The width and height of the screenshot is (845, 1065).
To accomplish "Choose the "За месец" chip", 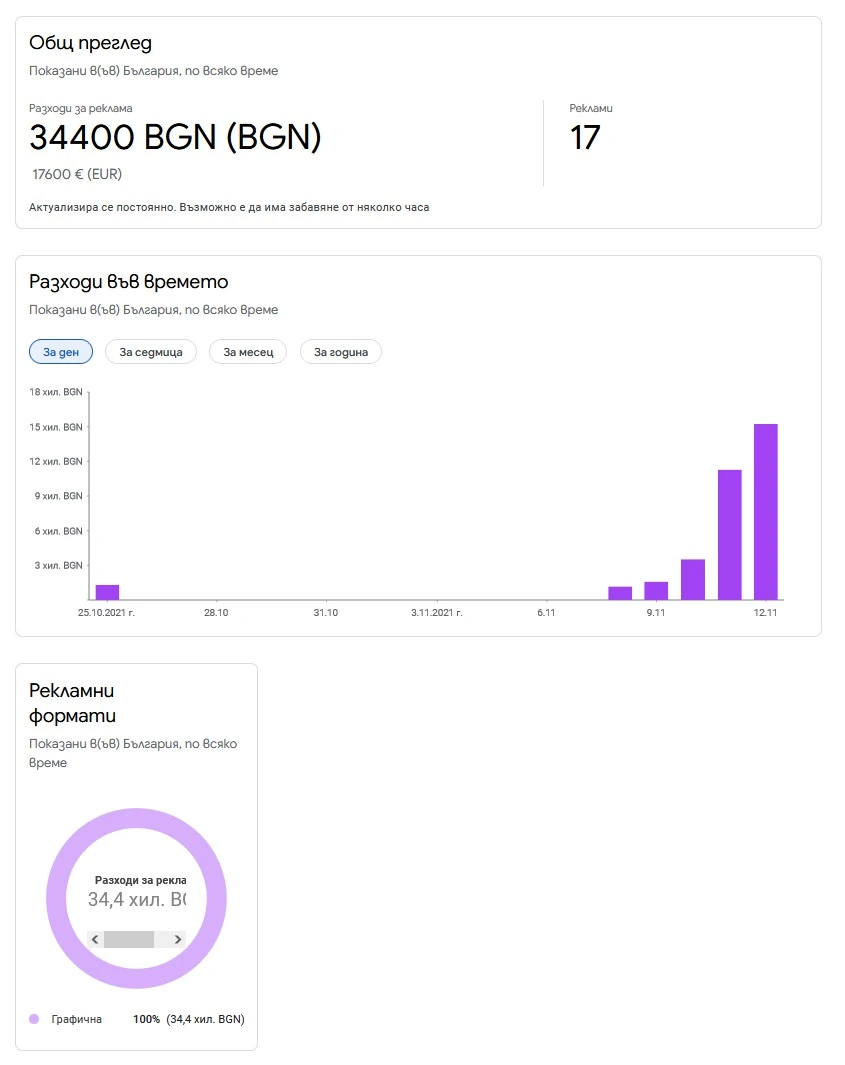I will (248, 352).
